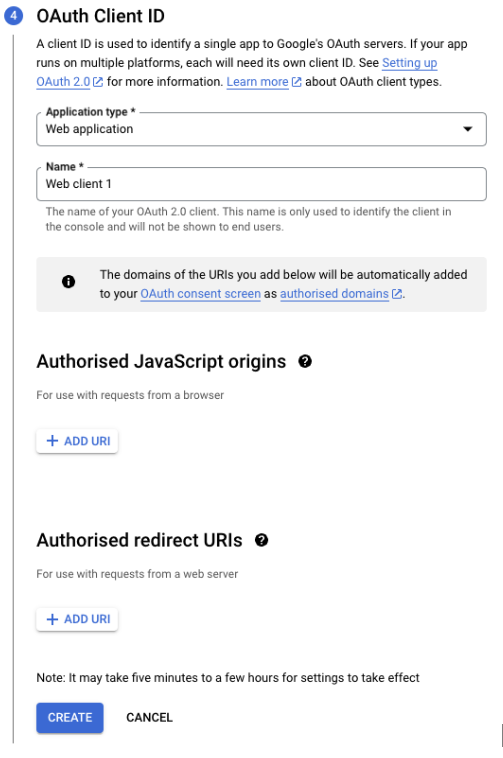Show help for Authorised redirect URIs
503x758 pixels.
tap(261, 540)
